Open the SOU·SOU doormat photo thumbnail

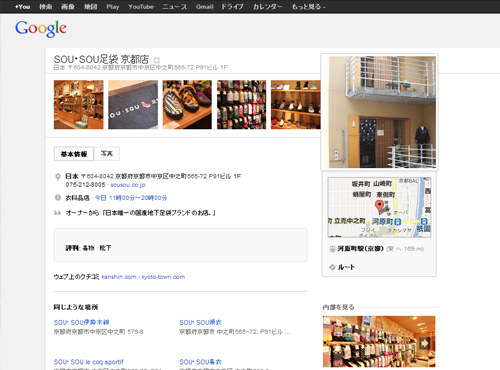133,104
